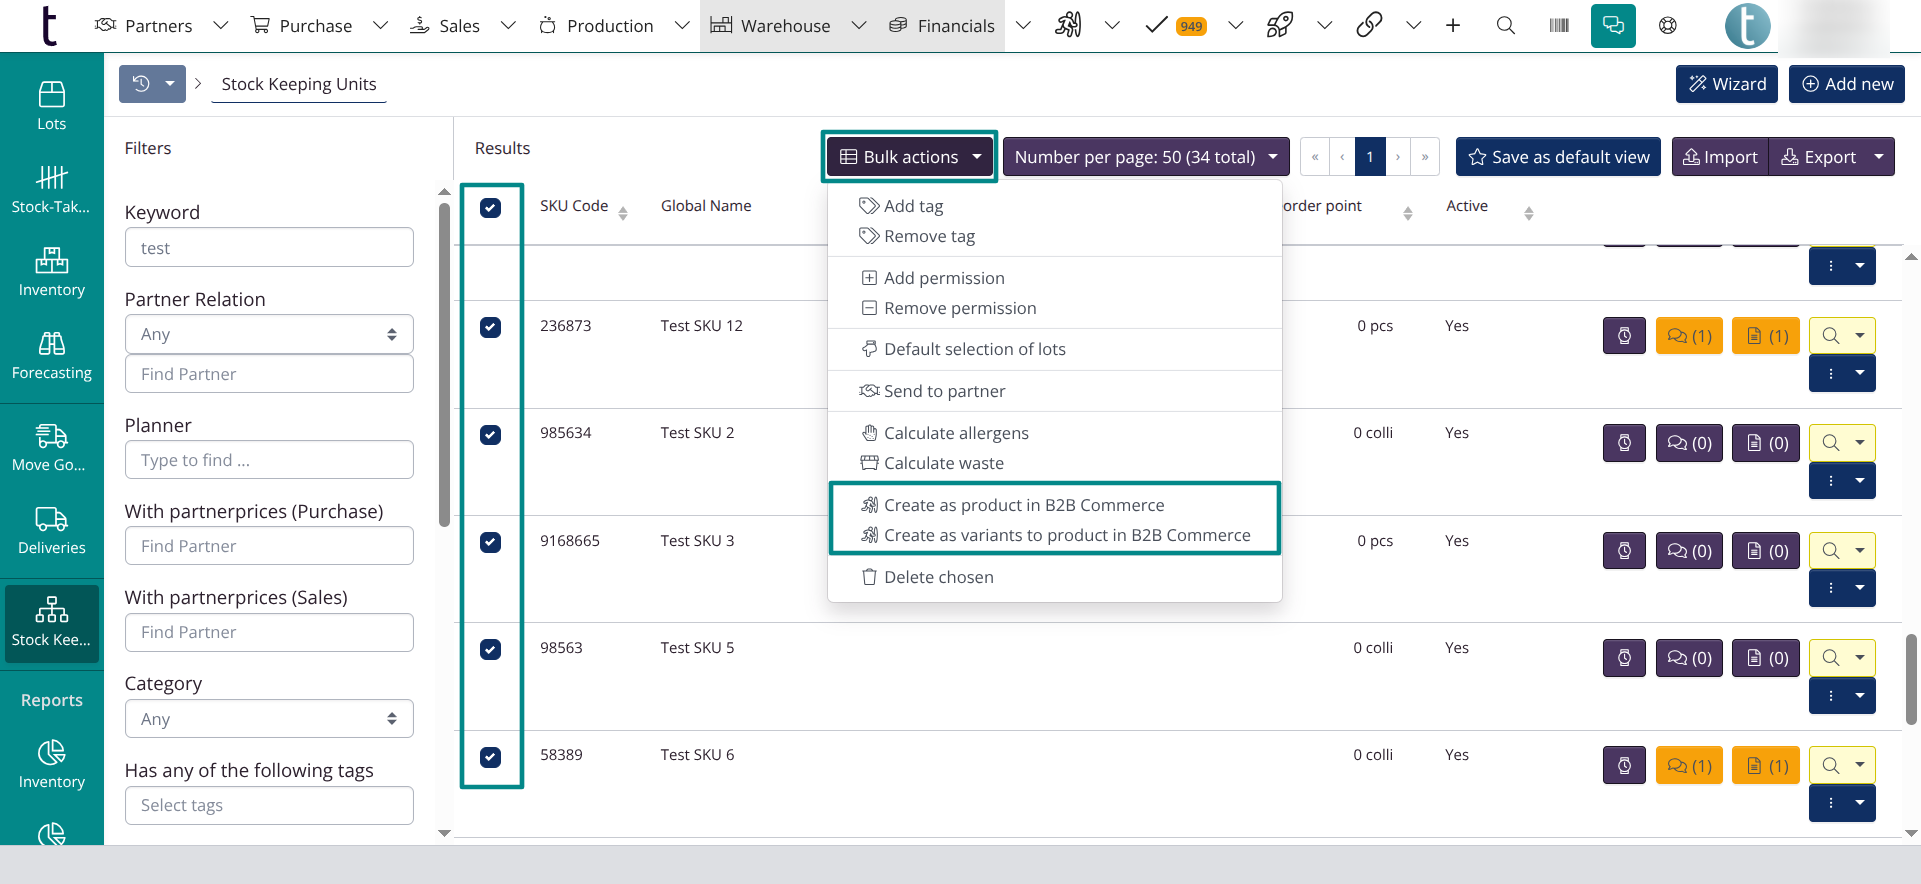1921x884 pixels.
Task: Click the Planner type-to-find field
Action: 269,460
